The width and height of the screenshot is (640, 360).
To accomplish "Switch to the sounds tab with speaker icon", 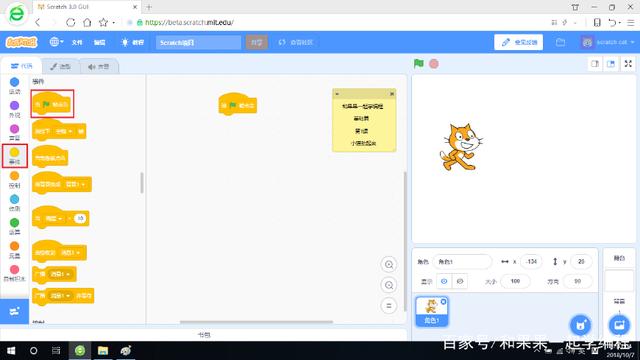I will [99, 67].
